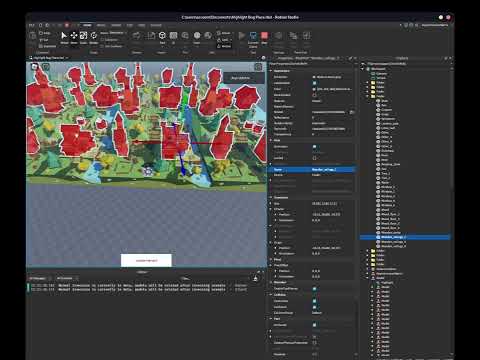The width and height of the screenshot is (480, 360).
Task: Open the Color swatch in Properties
Action: [x=314, y=89]
